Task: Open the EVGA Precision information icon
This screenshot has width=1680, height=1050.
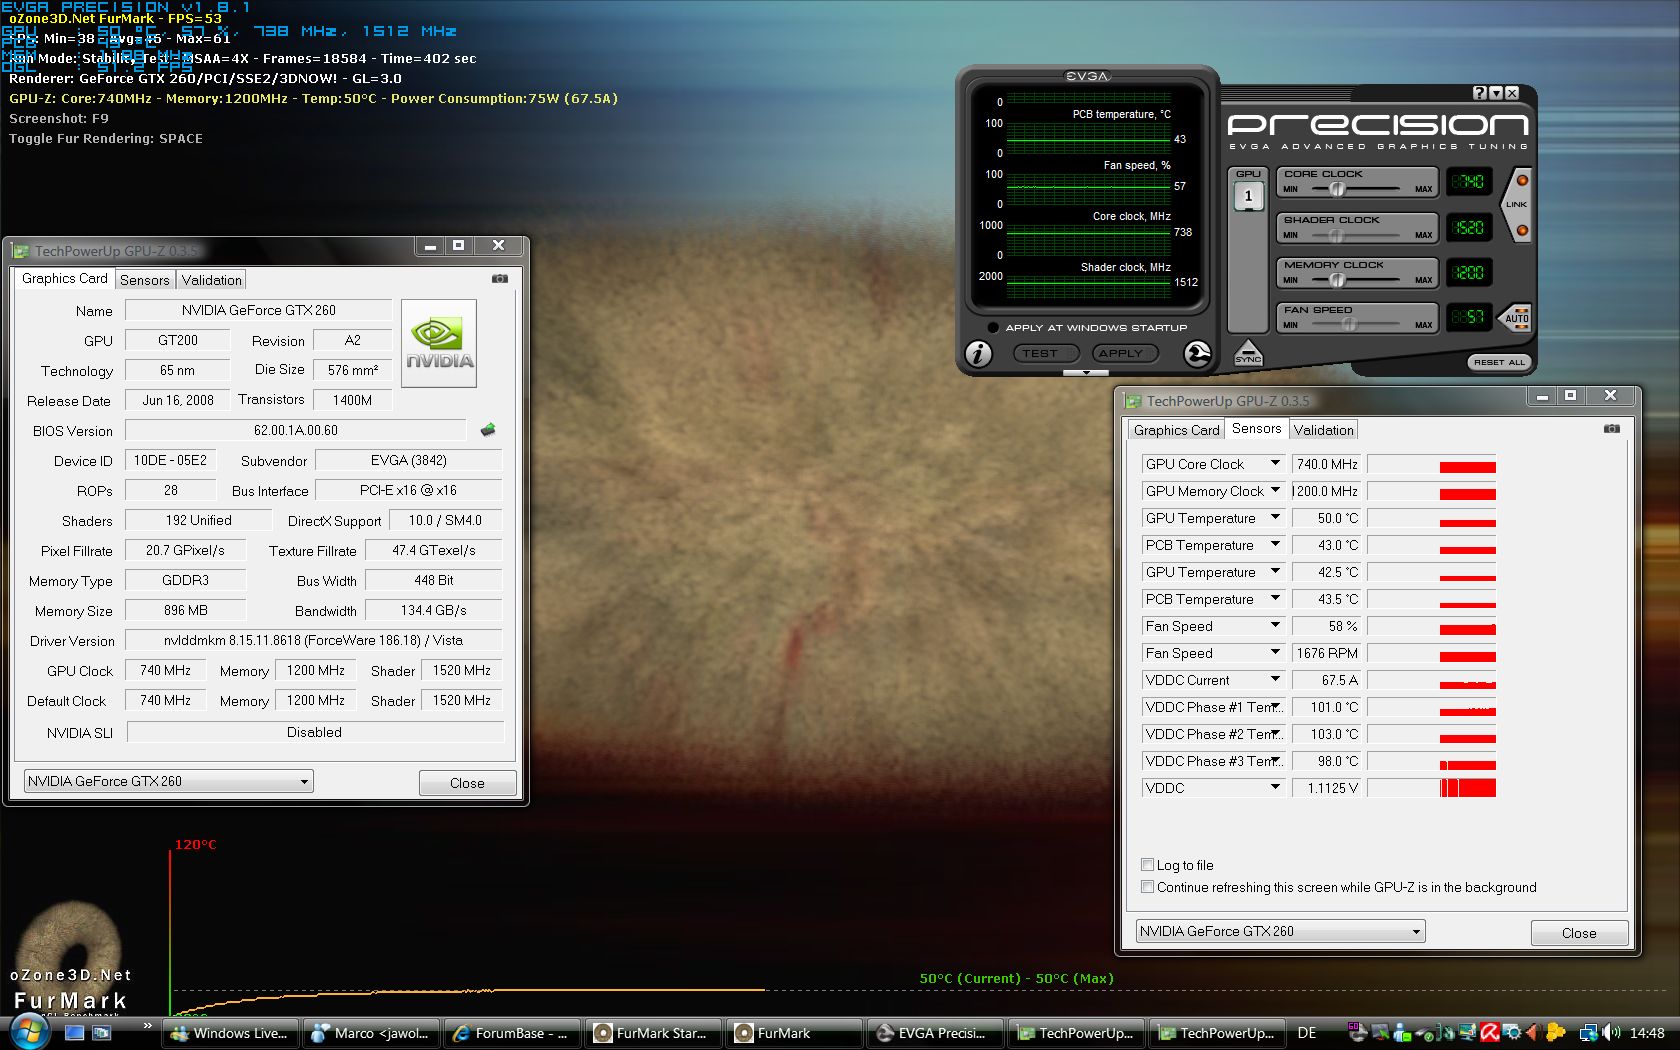Action: click(978, 353)
